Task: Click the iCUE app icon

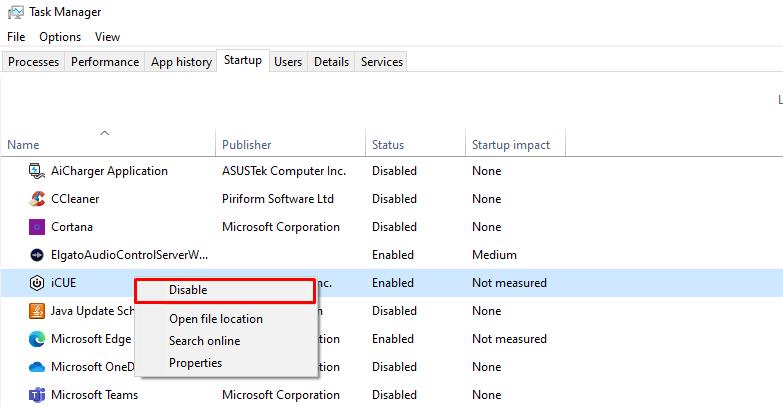Action: tap(37, 283)
